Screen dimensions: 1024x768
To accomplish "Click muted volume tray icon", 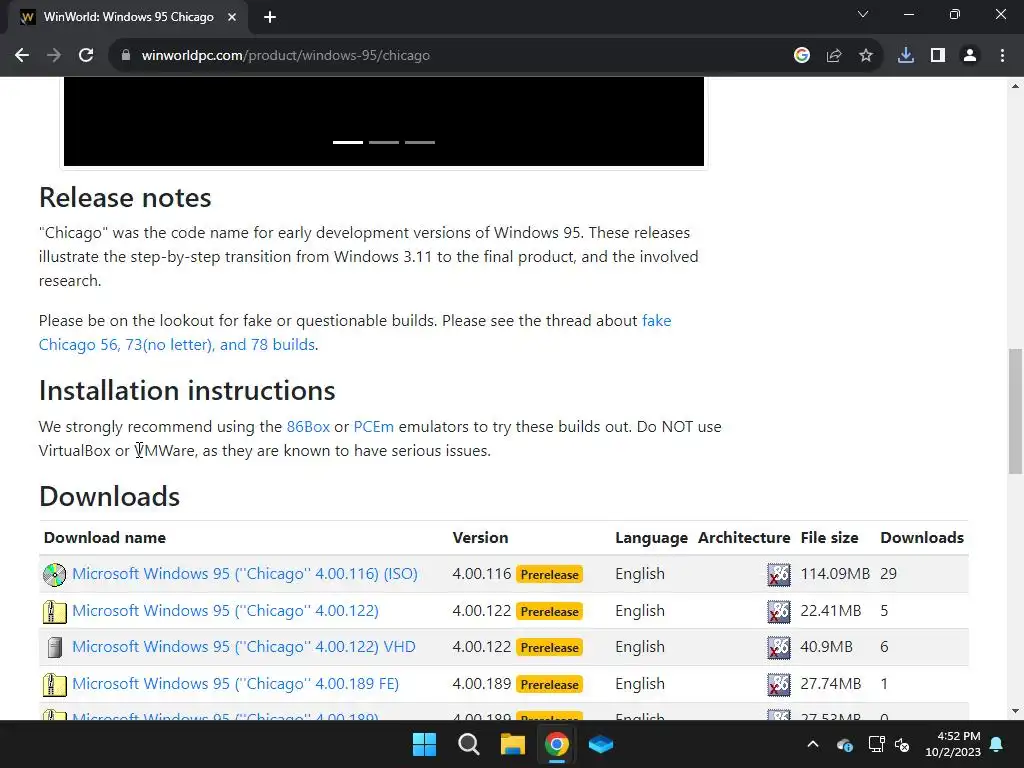I will pyautogui.click(x=902, y=744).
